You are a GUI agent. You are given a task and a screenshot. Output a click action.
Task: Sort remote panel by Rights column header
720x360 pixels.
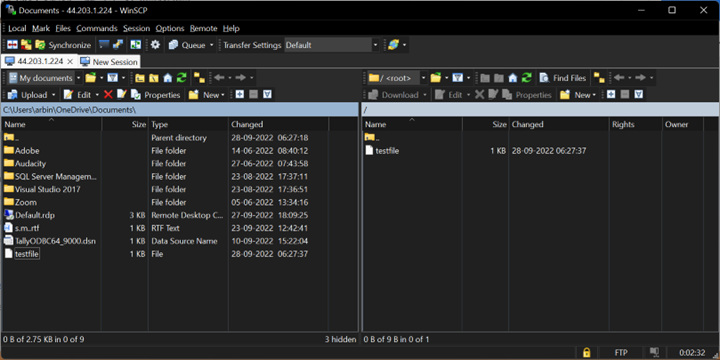[x=636, y=124]
